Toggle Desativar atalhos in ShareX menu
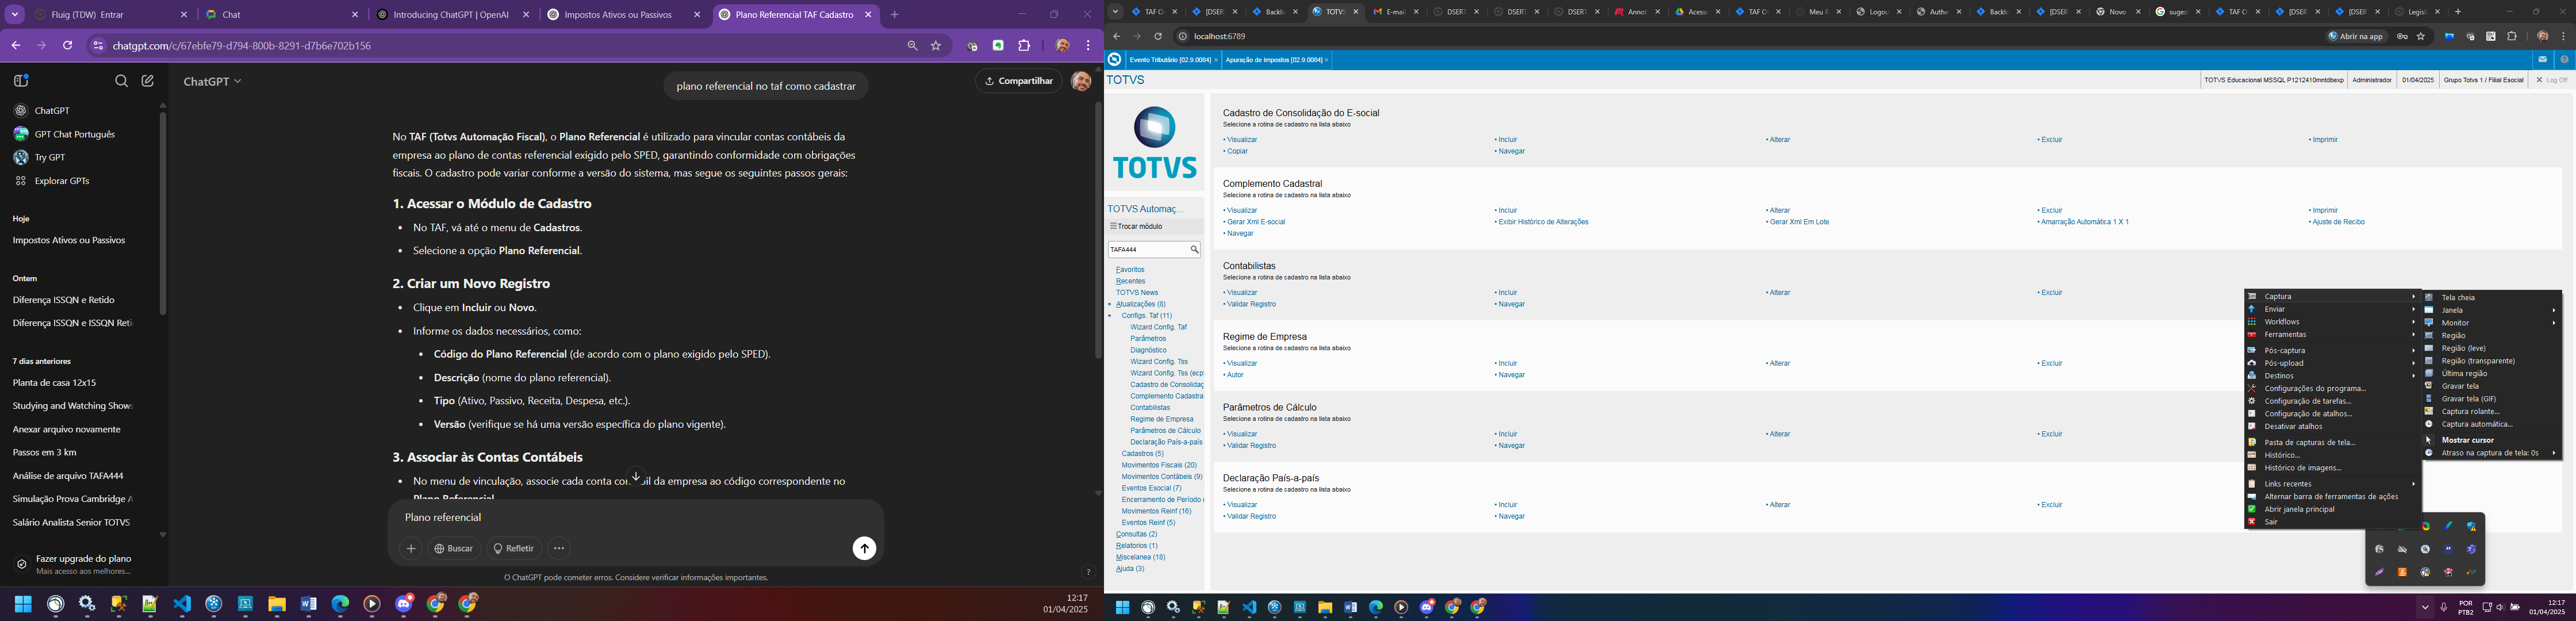This screenshot has height=621, width=2576. pyautogui.click(x=2293, y=426)
